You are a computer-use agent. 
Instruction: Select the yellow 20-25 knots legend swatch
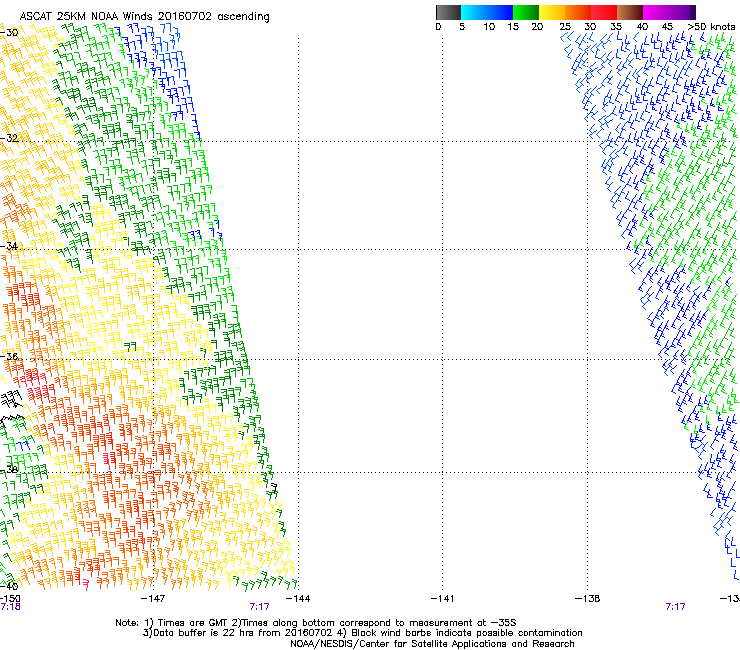(x=552, y=12)
